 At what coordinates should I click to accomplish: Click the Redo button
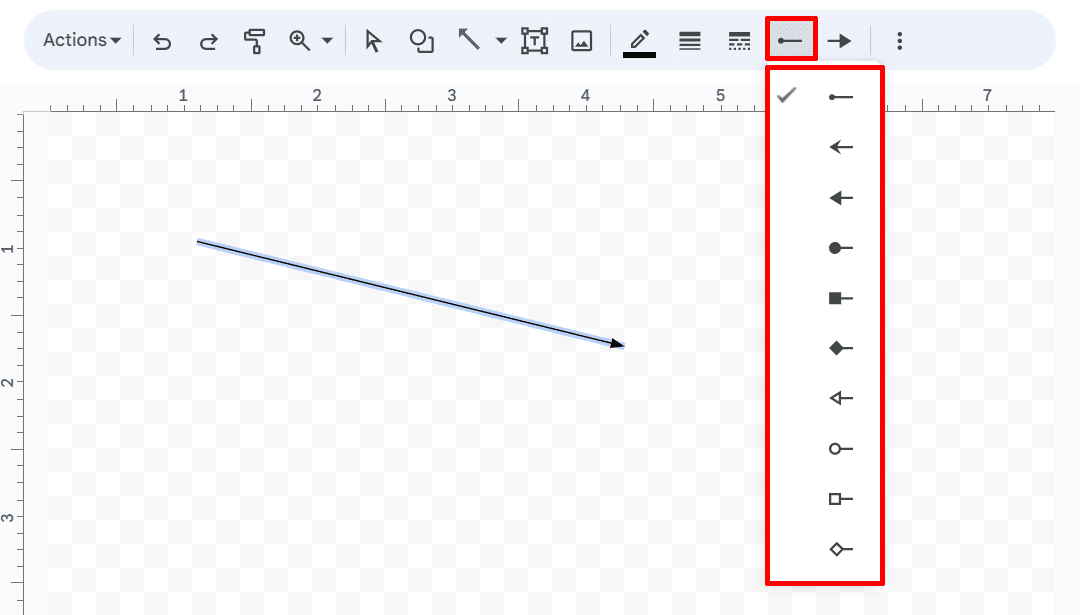(x=208, y=40)
